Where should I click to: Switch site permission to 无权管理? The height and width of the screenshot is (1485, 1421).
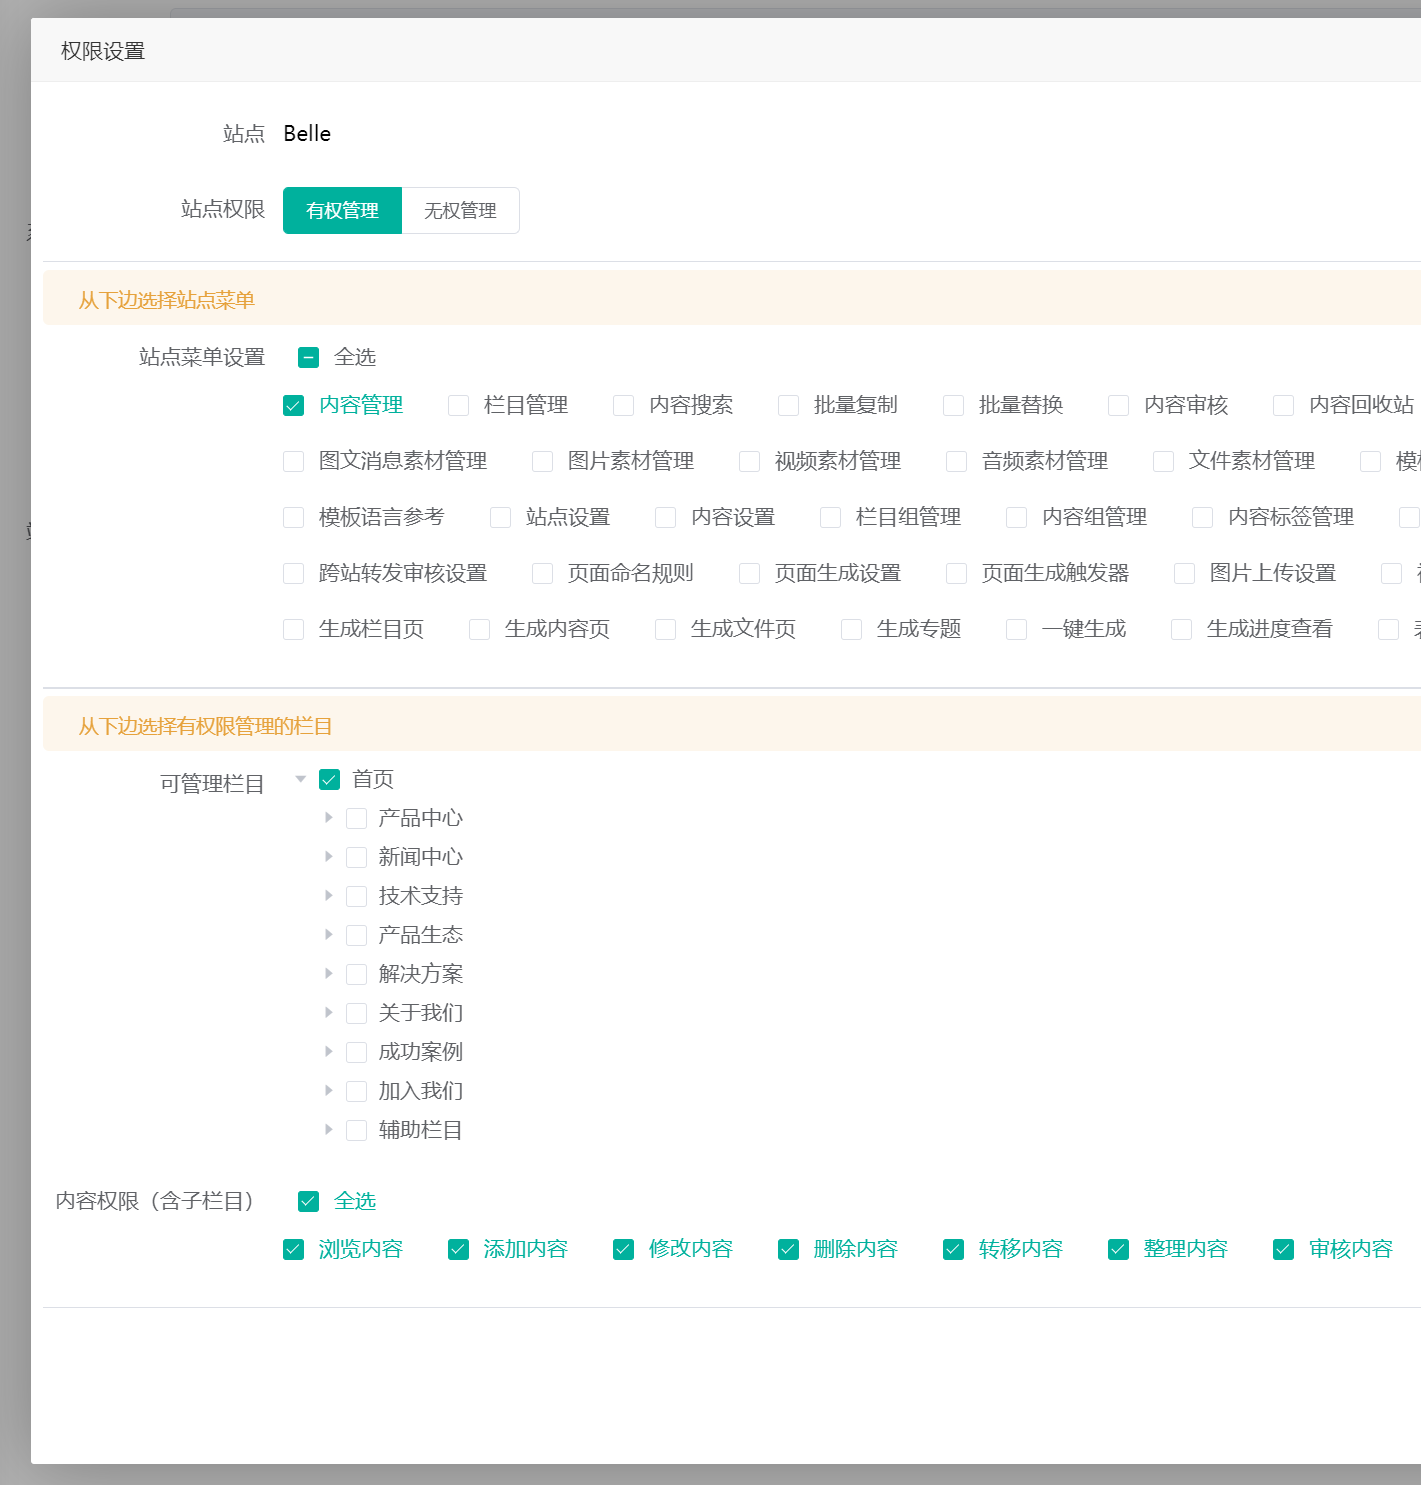460,211
